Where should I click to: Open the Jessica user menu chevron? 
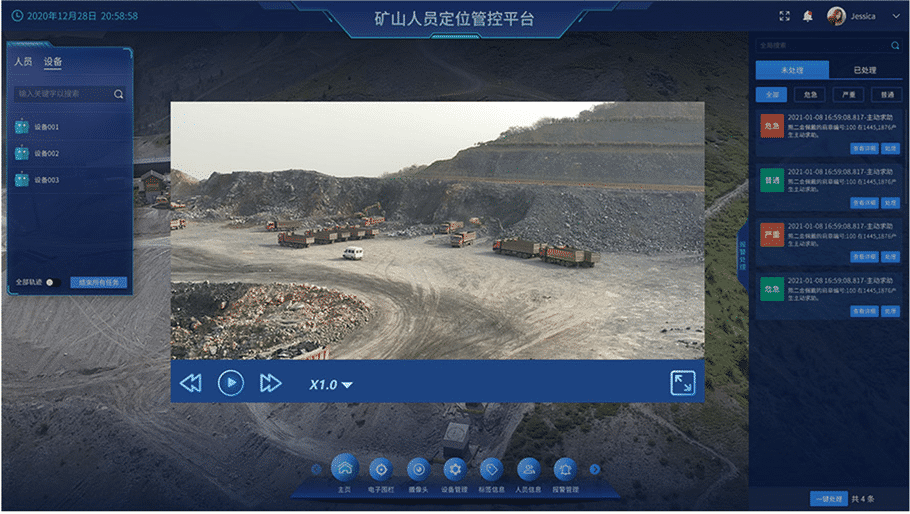(x=895, y=16)
